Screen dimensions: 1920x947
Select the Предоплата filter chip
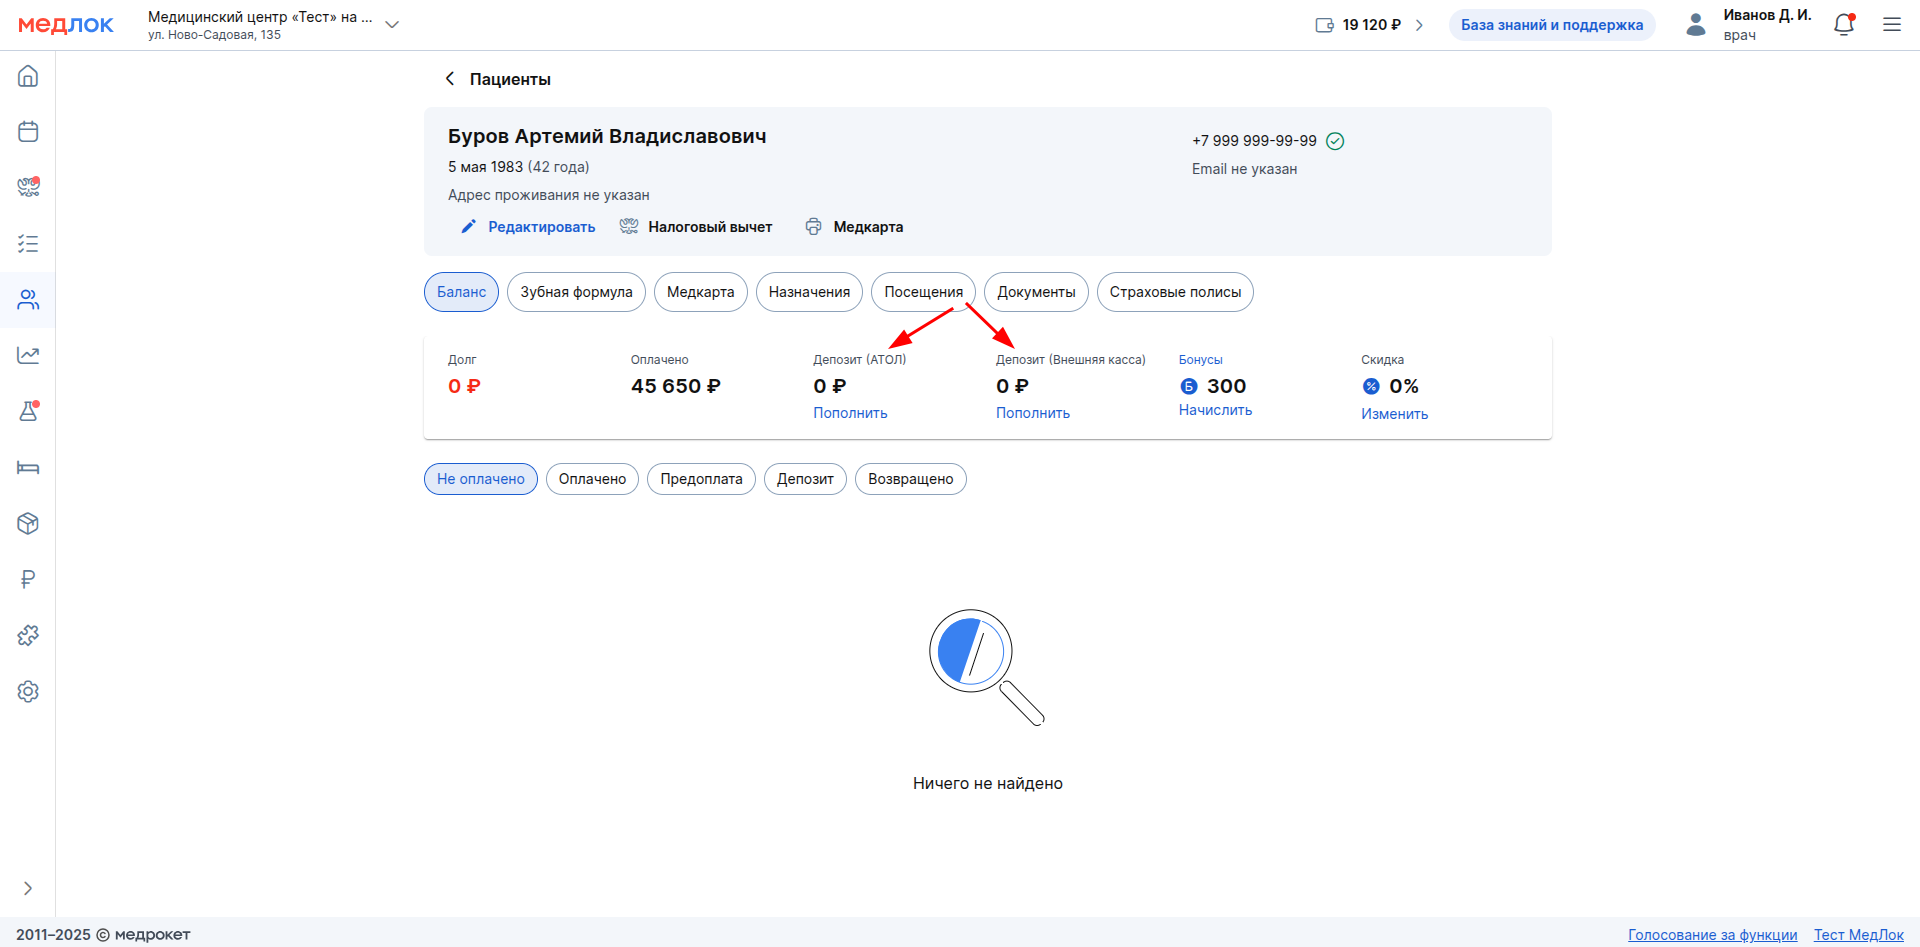pyautogui.click(x=701, y=479)
